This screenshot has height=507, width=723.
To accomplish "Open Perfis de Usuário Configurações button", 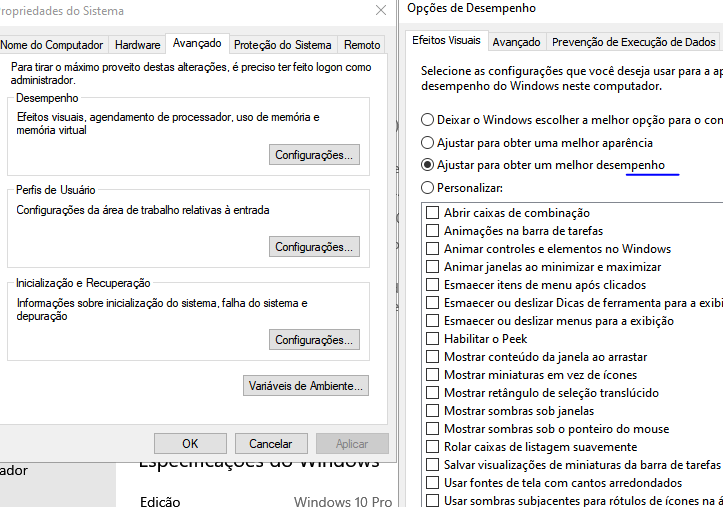I will click(x=314, y=247).
